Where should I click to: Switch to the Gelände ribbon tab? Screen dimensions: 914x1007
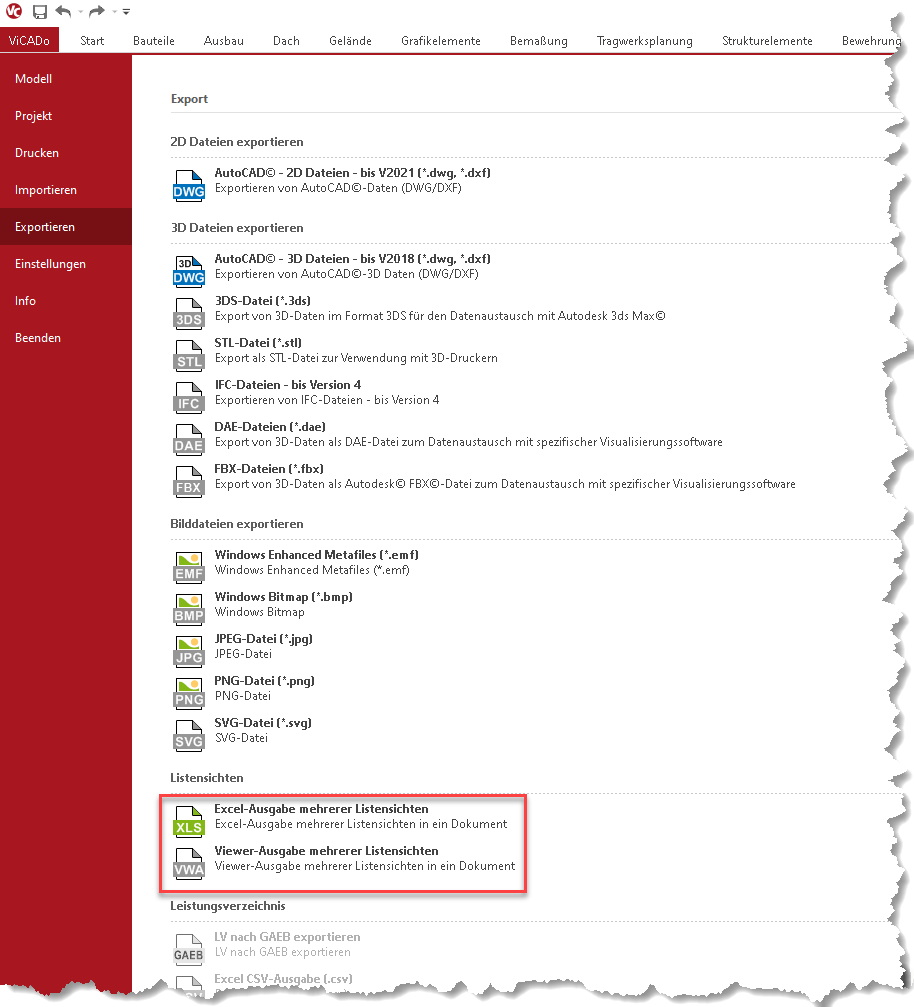pos(350,40)
